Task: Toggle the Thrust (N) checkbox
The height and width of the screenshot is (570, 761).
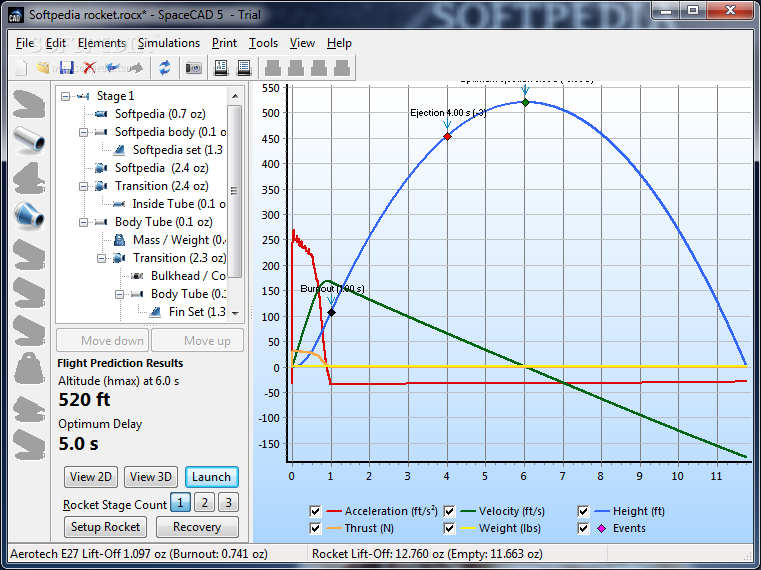Action: tap(315, 528)
